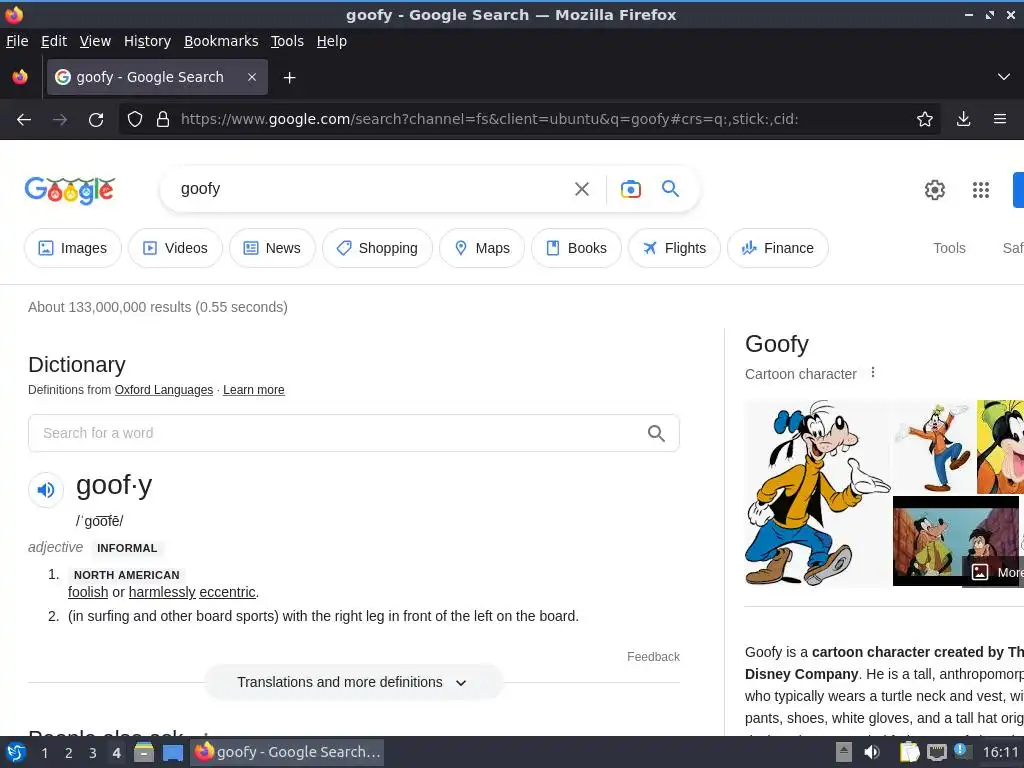Click the harmlessly word link
1024x768 pixels.
point(162,592)
